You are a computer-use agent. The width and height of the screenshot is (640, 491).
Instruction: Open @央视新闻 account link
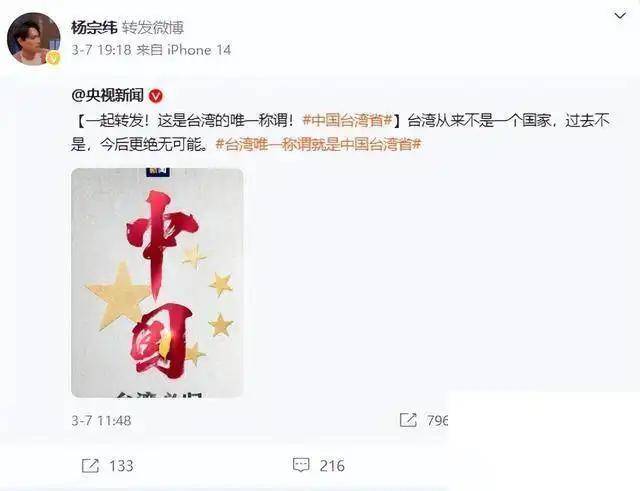click(x=107, y=96)
